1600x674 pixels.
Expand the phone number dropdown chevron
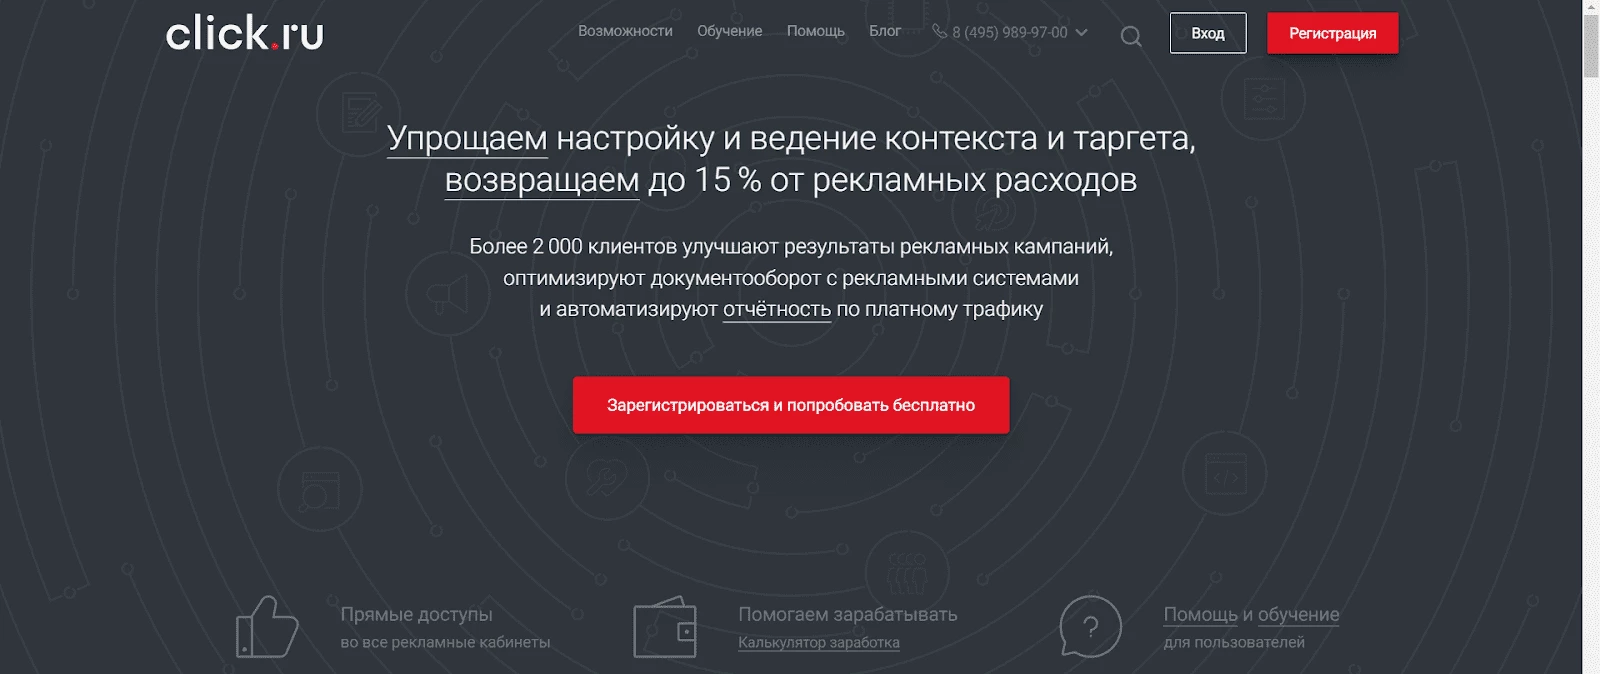pyautogui.click(x=1081, y=33)
